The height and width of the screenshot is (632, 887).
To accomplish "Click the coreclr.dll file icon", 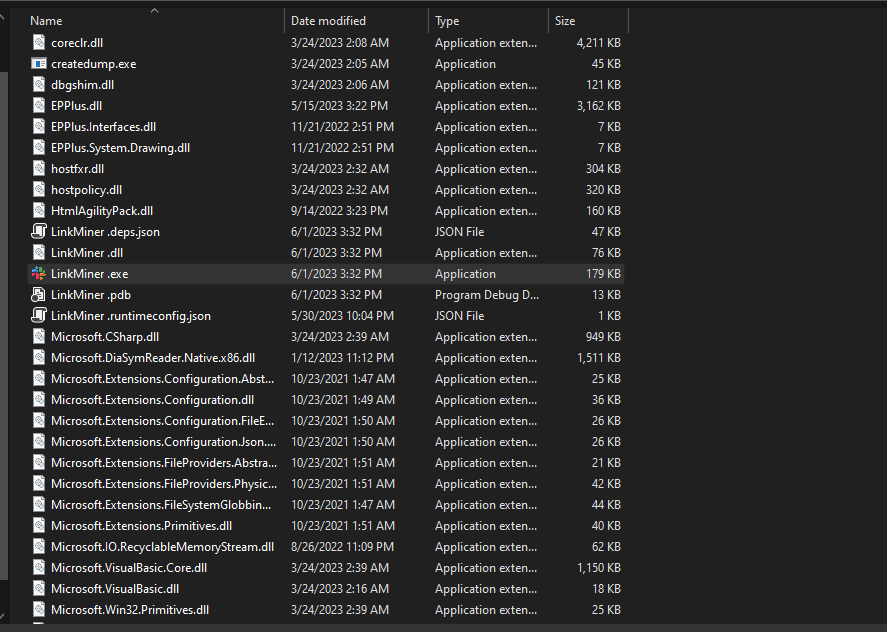I will 38,42.
